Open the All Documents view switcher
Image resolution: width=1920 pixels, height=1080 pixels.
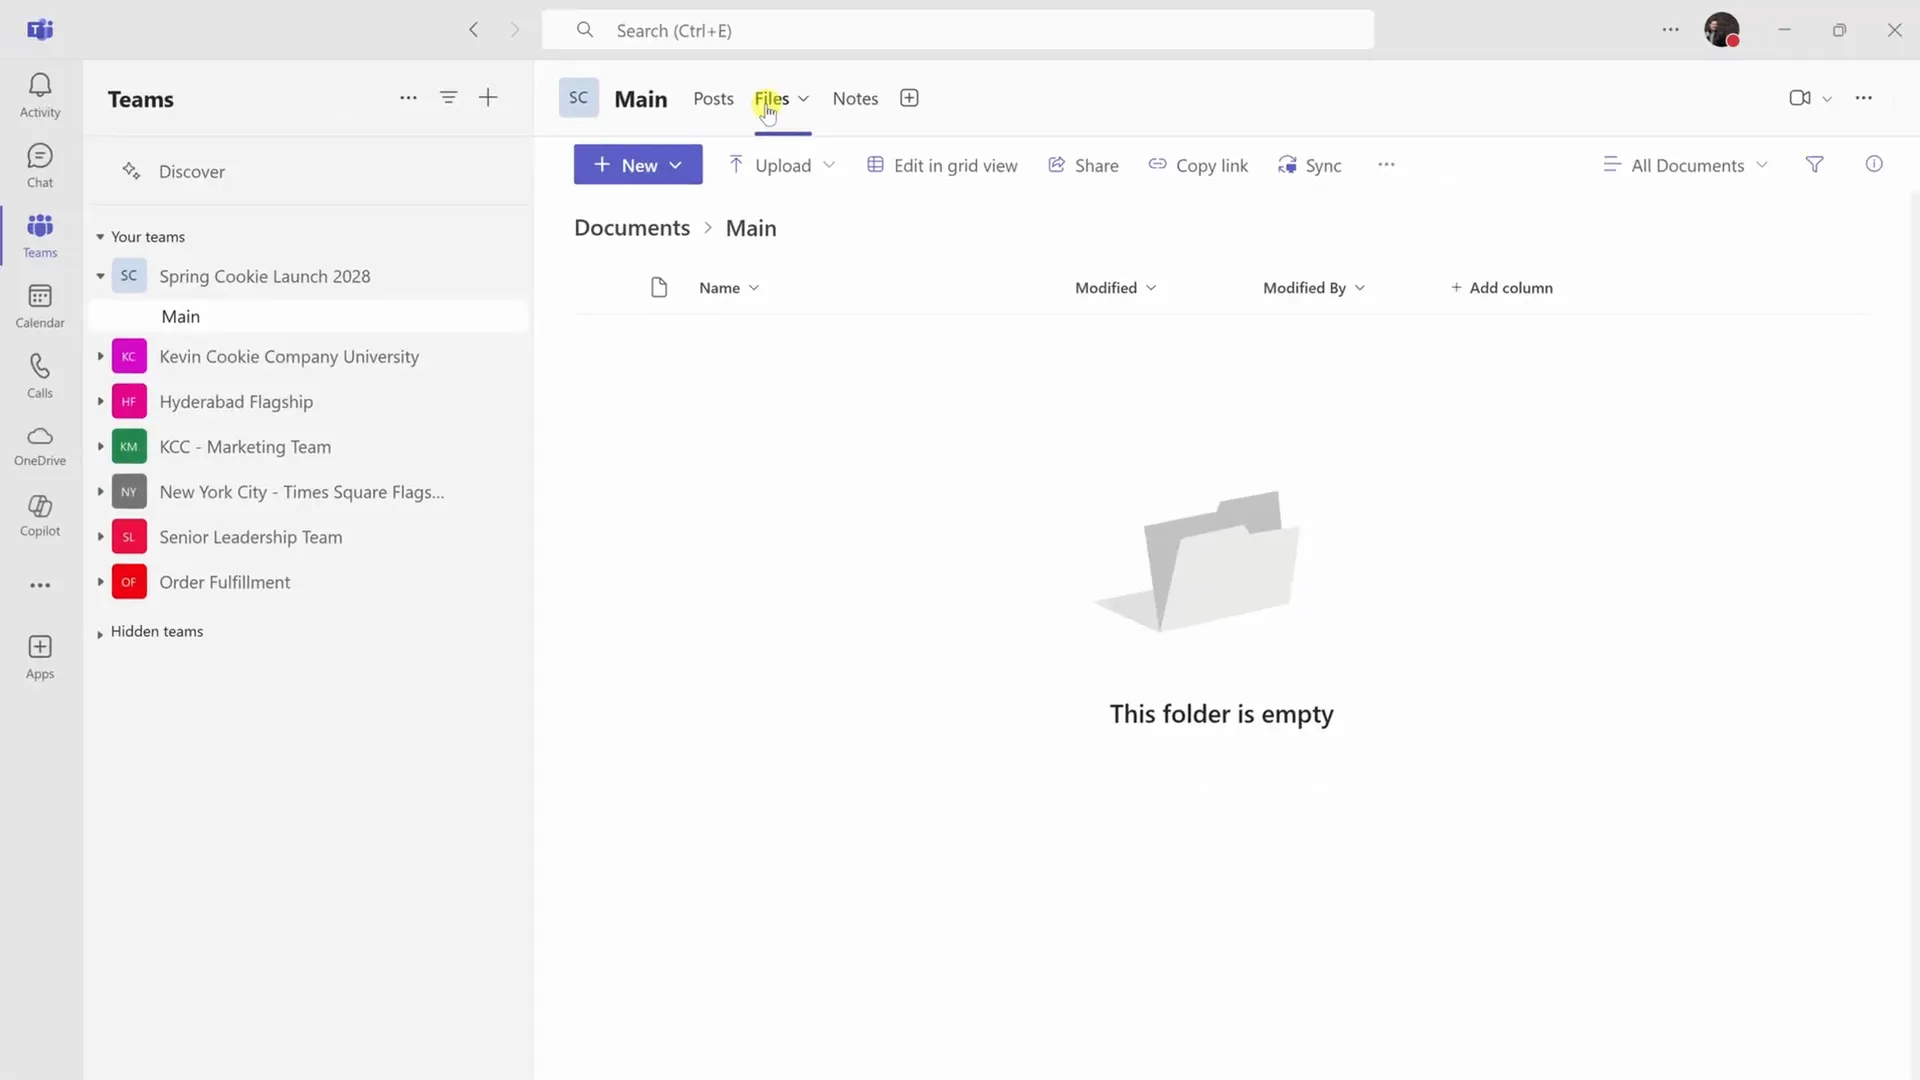pos(1686,165)
